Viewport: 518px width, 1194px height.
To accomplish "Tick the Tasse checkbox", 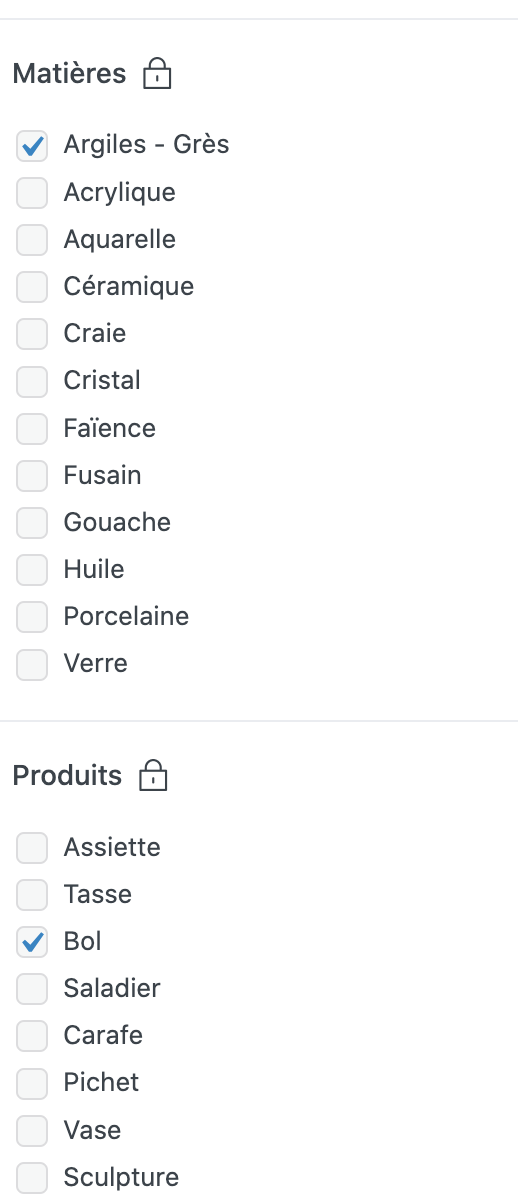I will (x=32, y=896).
